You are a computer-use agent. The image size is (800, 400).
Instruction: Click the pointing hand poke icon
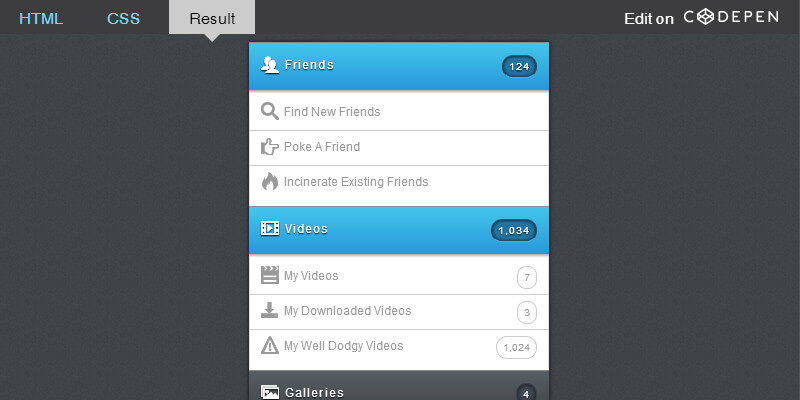coord(269,147)
